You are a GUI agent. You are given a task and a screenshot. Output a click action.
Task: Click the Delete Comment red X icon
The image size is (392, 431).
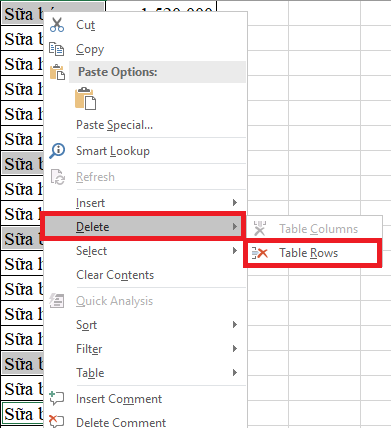tap(56, 421)
